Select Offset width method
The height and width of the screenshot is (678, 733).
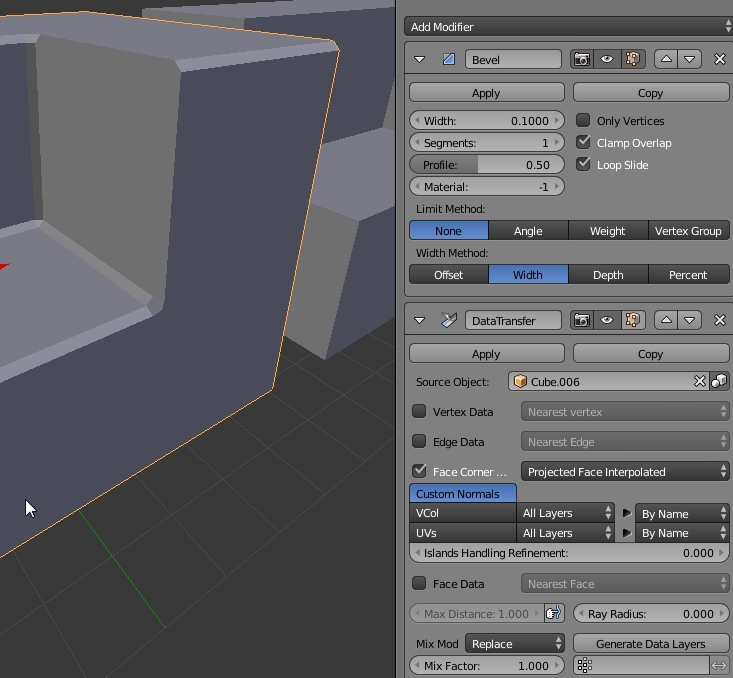click(449, 274)
